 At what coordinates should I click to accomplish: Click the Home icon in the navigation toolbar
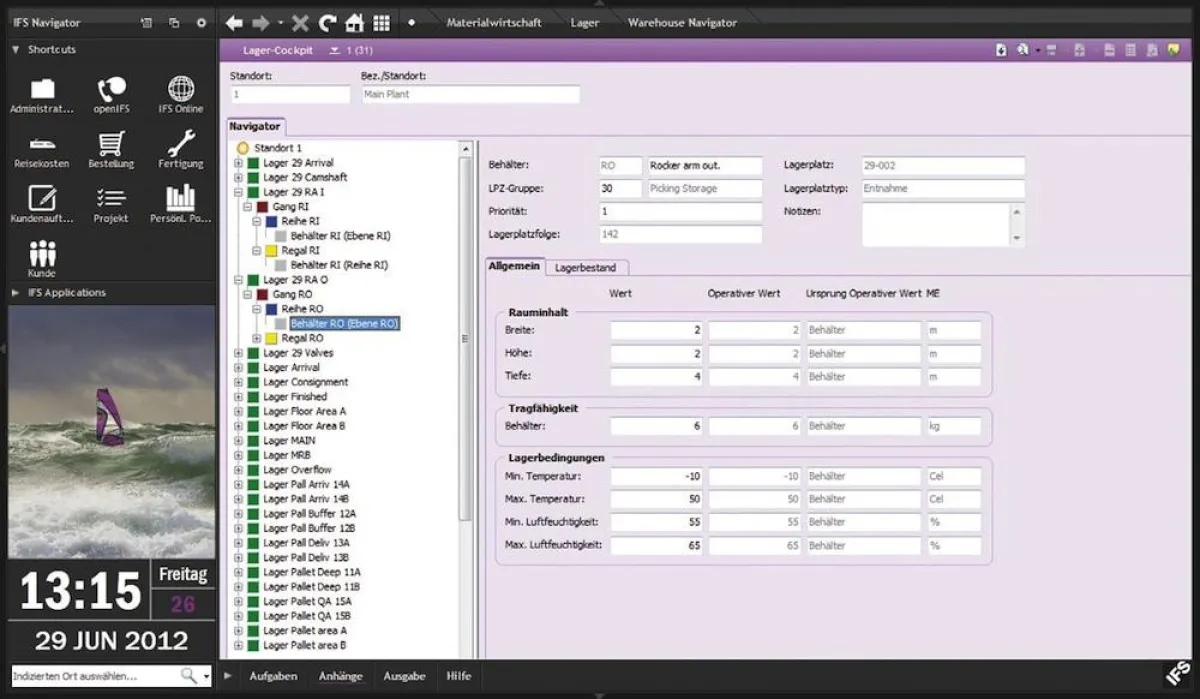pyautogui.click(x=356, y=22)
